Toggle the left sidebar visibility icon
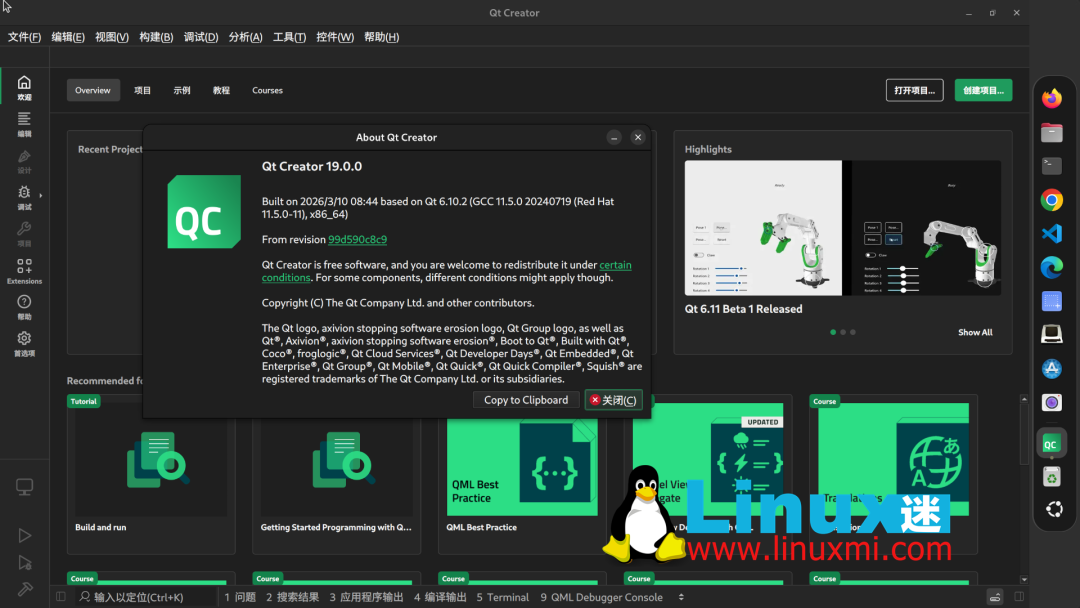The image size is (1080, 608). click(x=61, y=597)
